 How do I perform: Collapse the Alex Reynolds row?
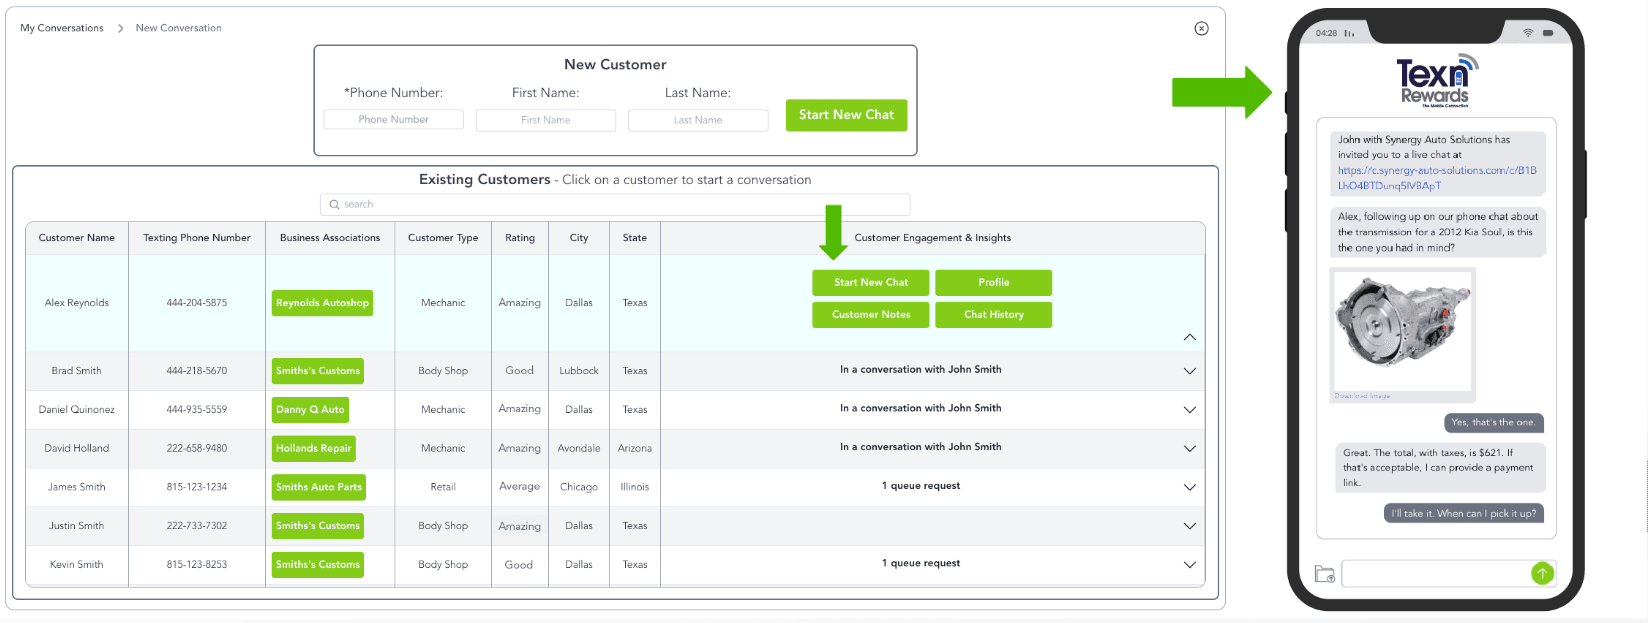click(x=1190, y=337)
